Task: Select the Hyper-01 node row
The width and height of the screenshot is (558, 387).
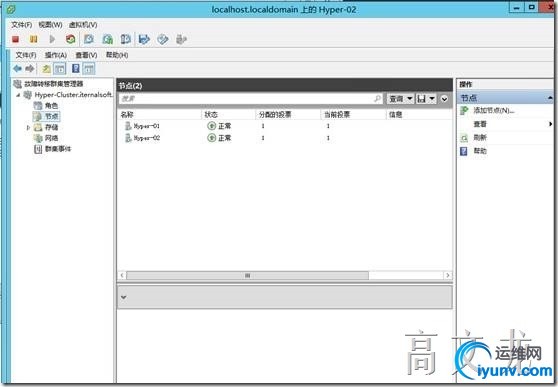Action: click(x=285, y=126)
